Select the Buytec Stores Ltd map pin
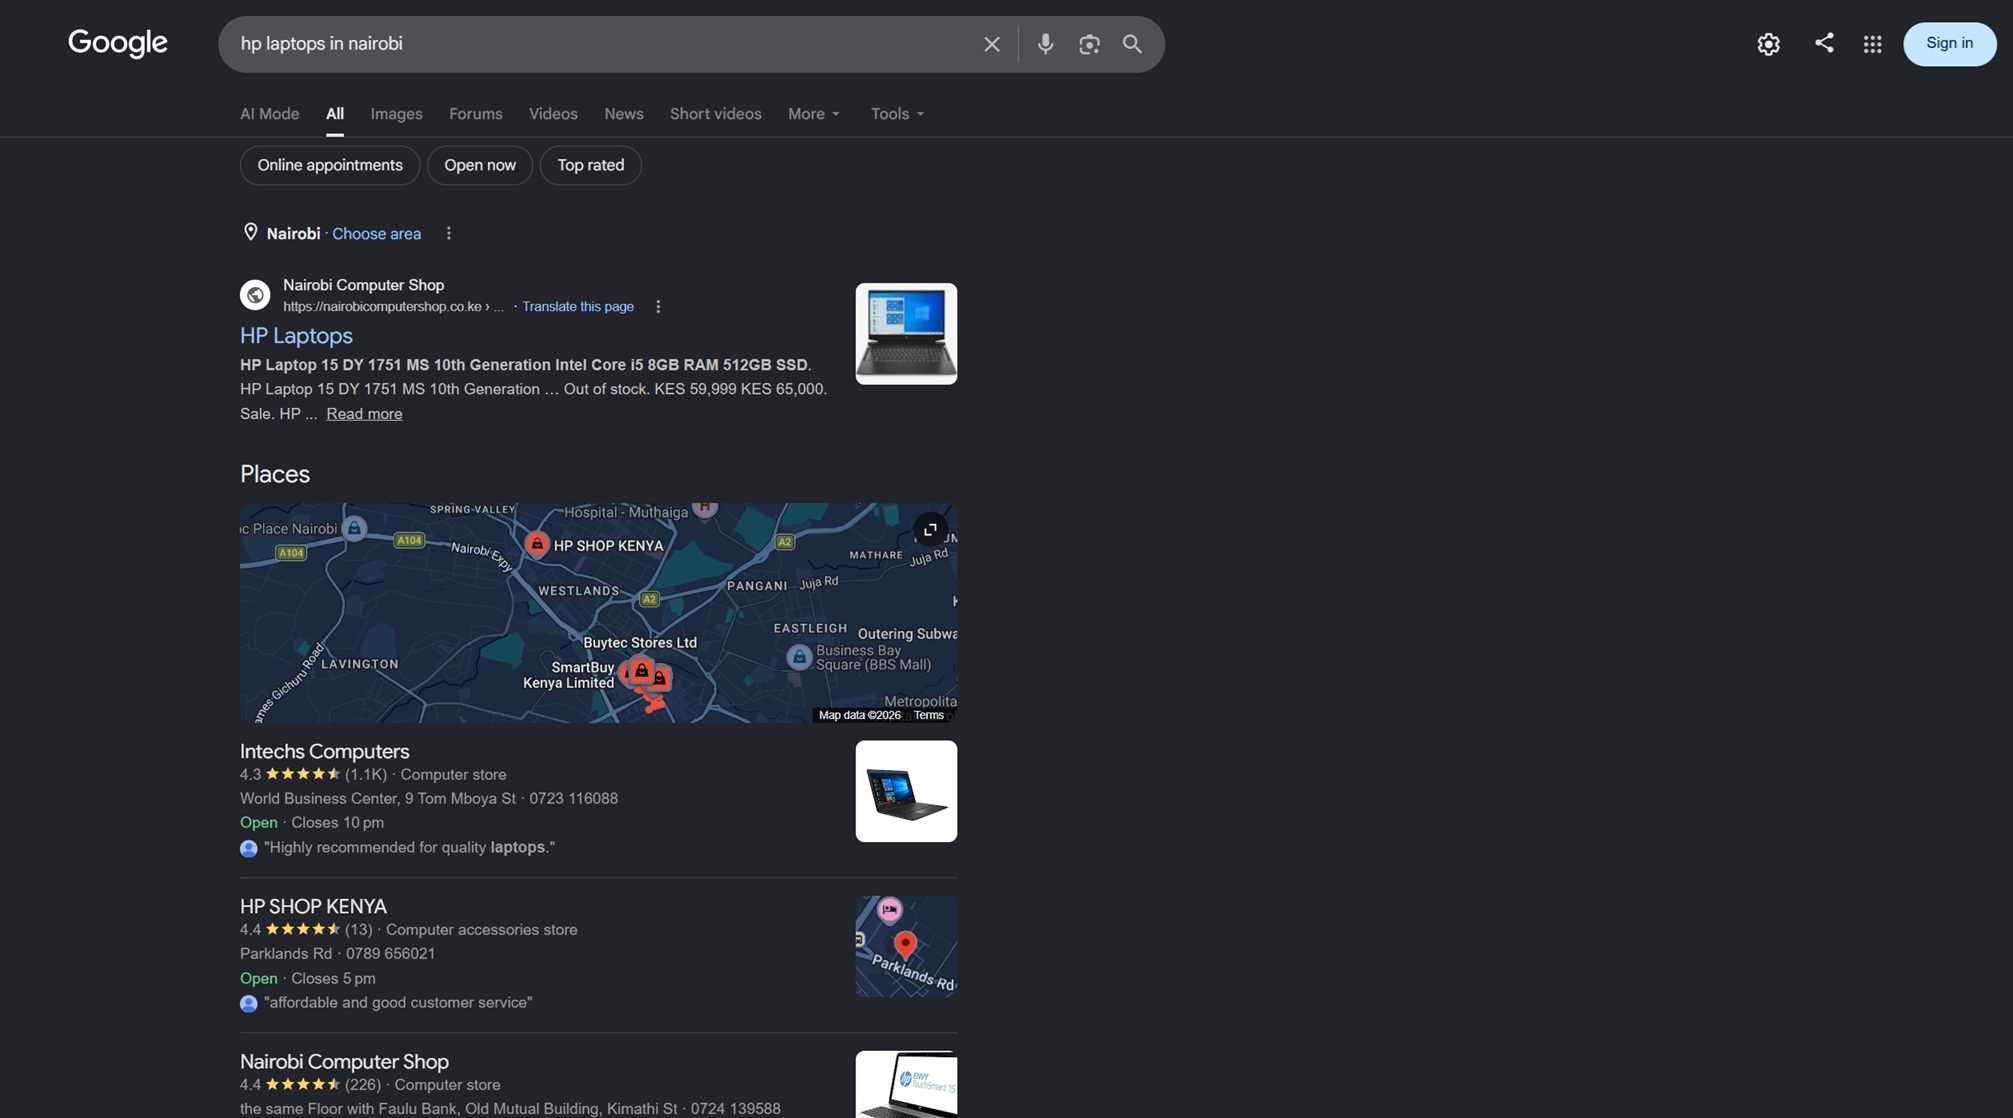The height and width of the screenshot is (1118, 2013). pos(641,670)
